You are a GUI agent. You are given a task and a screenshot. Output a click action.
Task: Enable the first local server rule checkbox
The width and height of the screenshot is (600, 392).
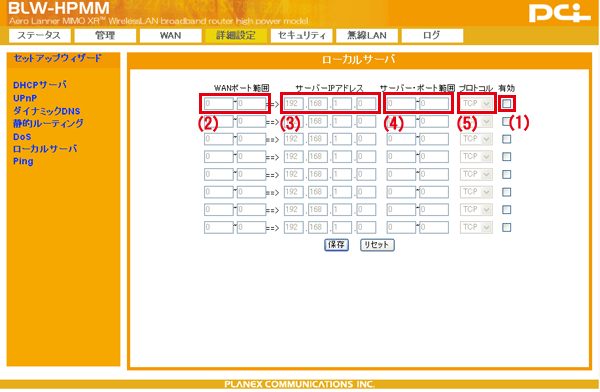[x=507, y=103]
